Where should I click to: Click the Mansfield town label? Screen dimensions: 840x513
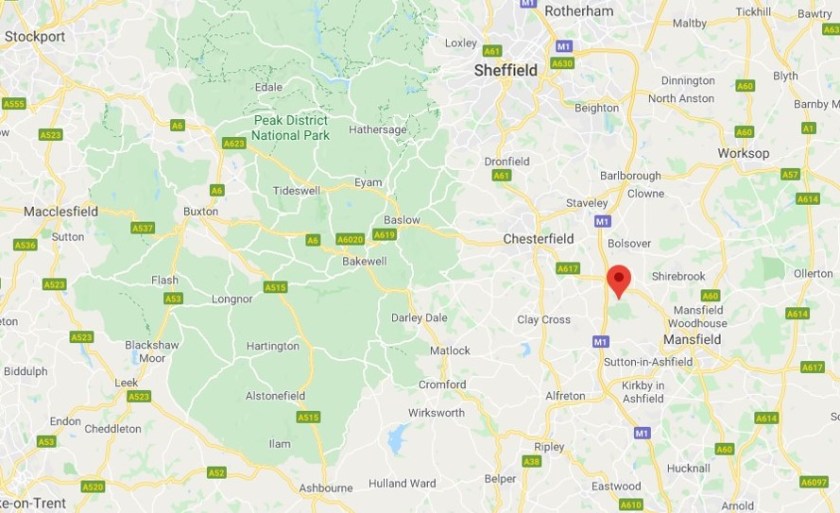(692, 339)
